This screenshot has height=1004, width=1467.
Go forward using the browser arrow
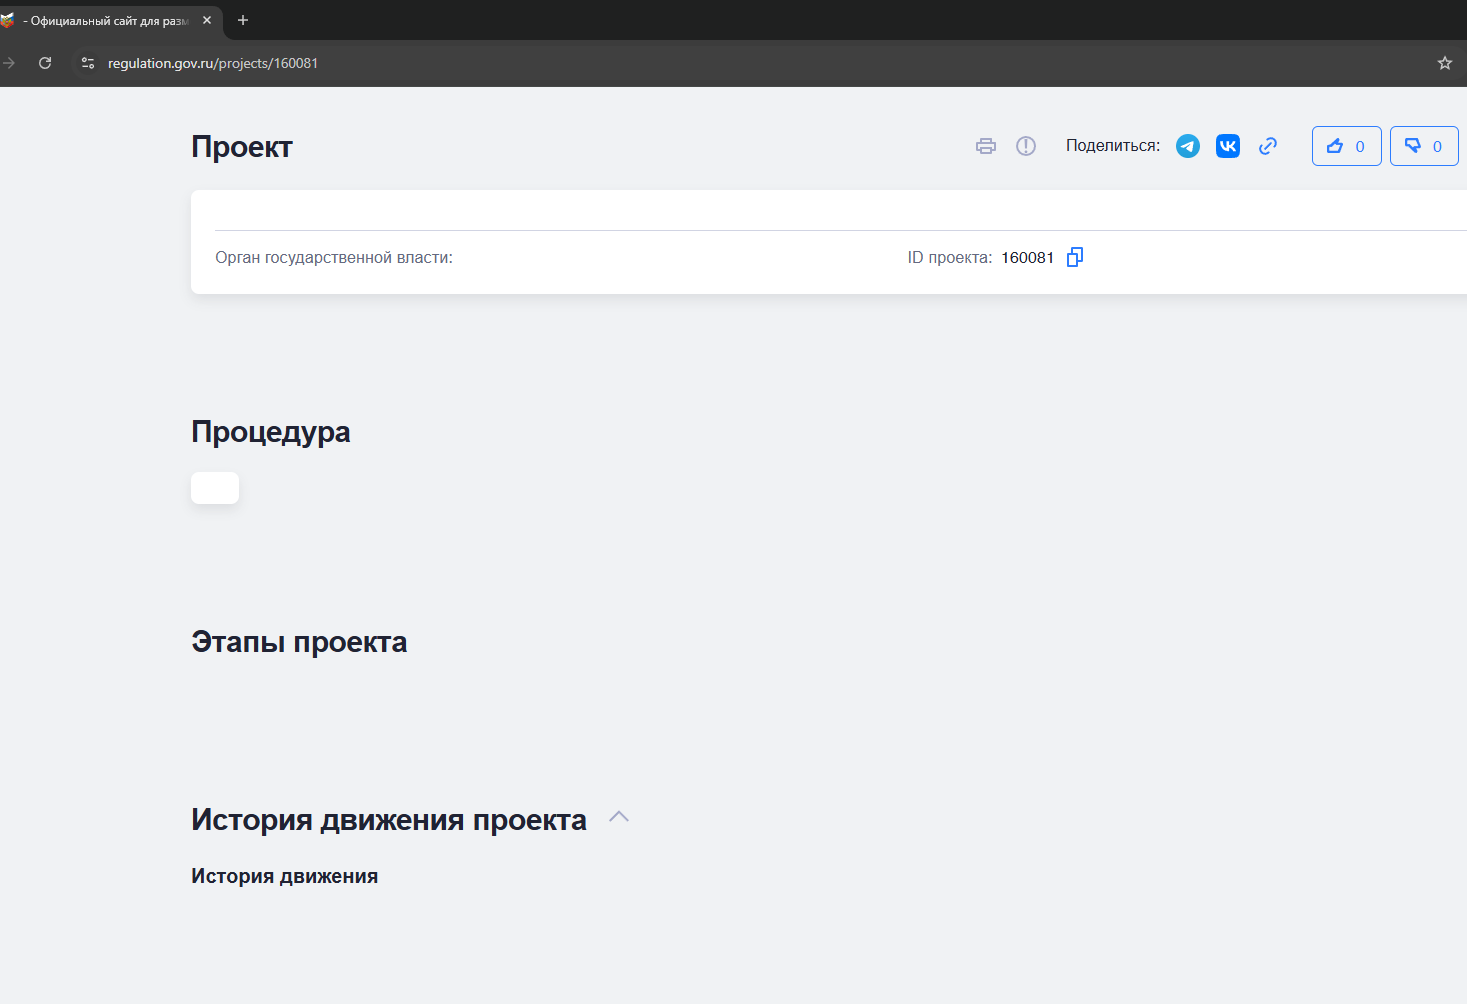[10, 63]
